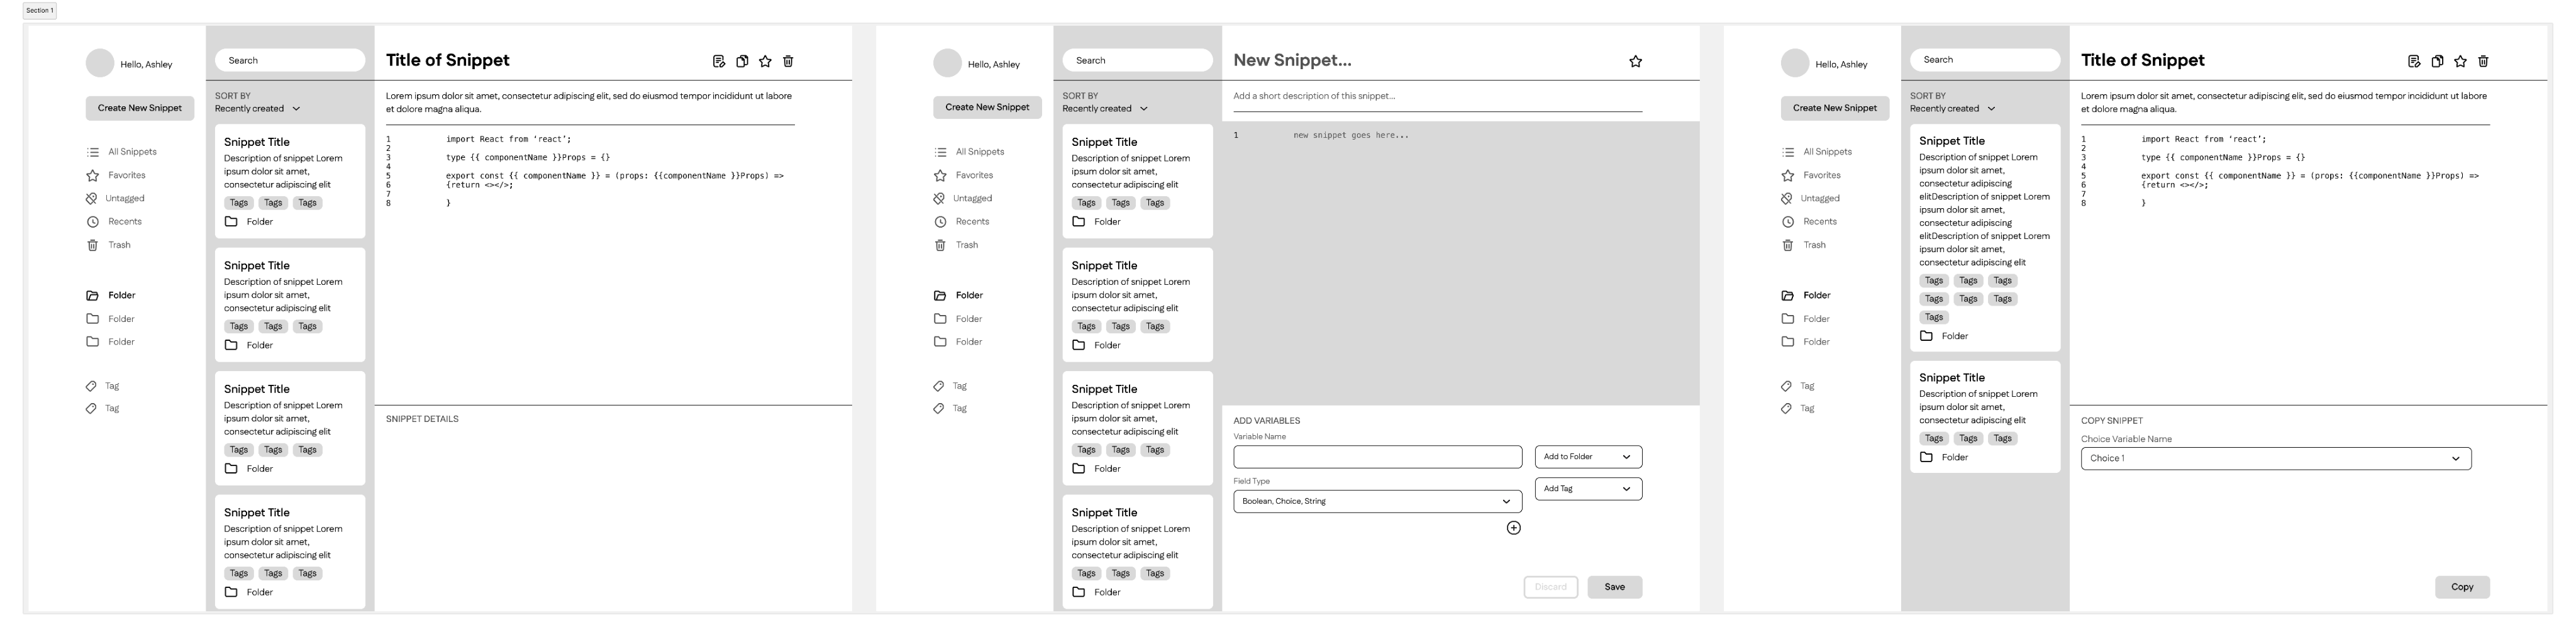Click trash icon in the leftmost frame's snippet header
Image resolution: width=2576 pixels, height=637 pixels.
(788, 61)
